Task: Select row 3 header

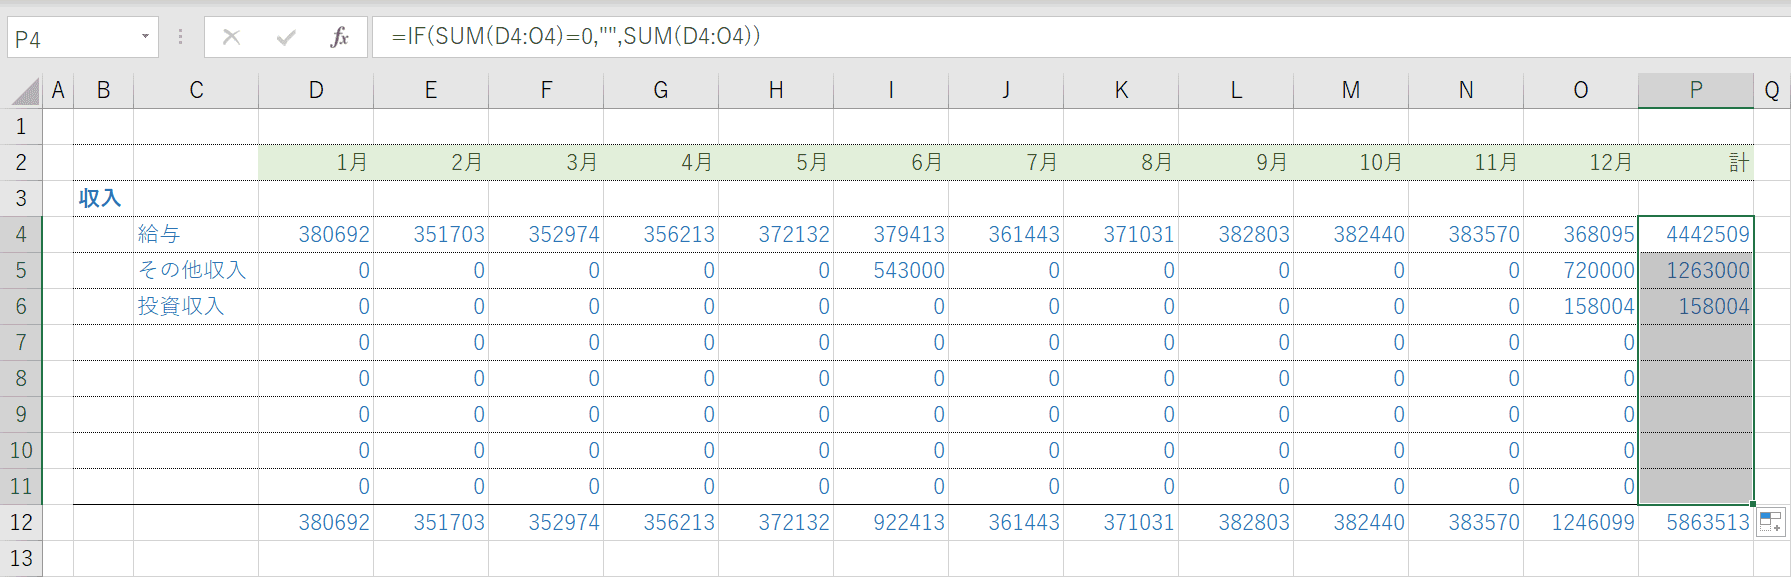Action: pos(21,199)
